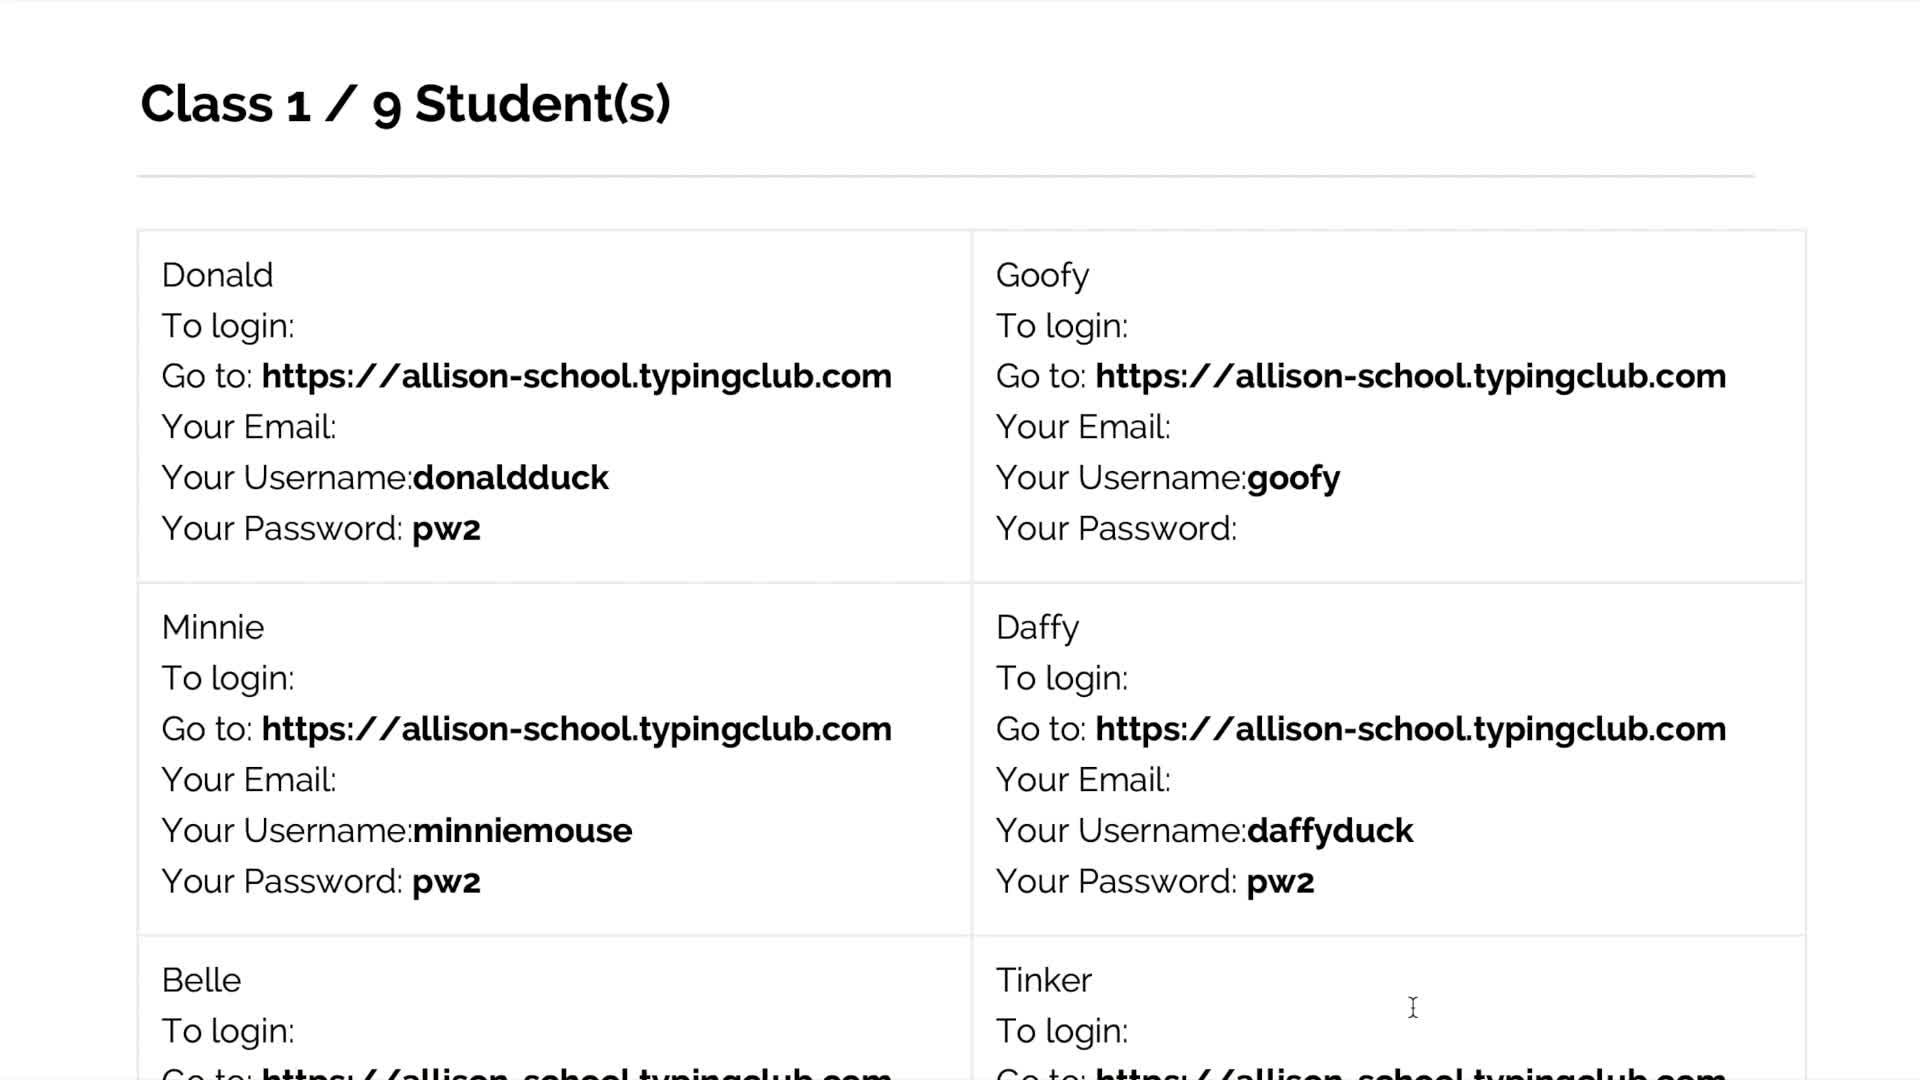
Task: Open Donald's allison-school.typingclub.com link
Action: [576, 376]
